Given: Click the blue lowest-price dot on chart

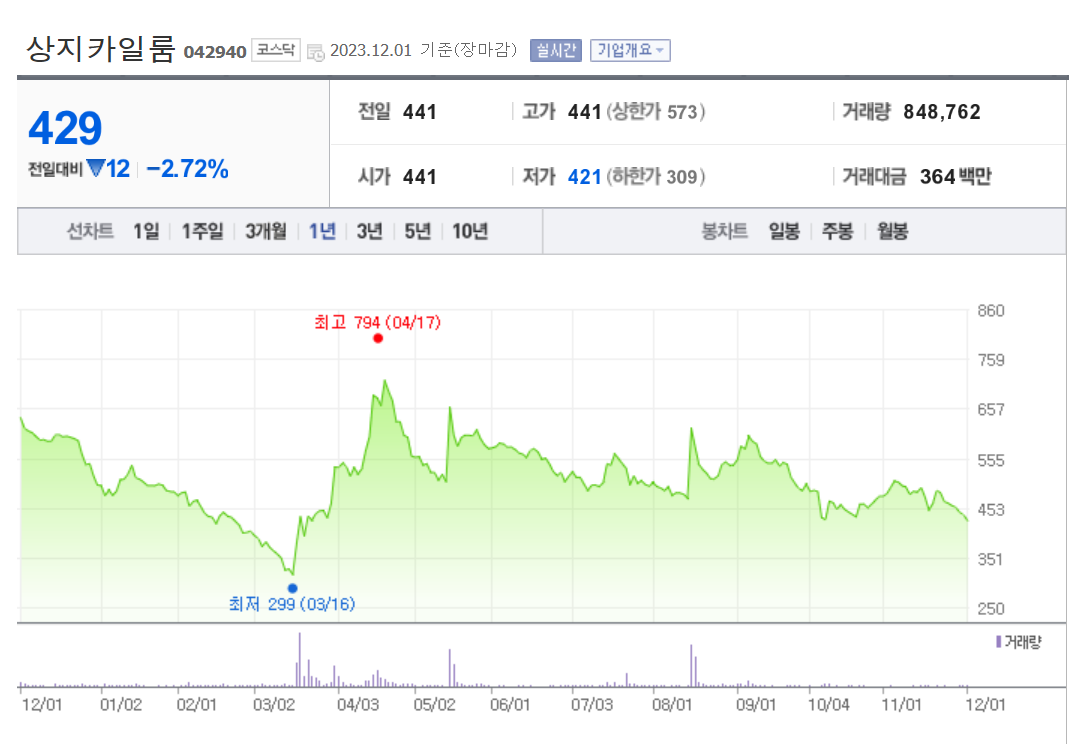Looking at the screenshot, I should (292, 588).
